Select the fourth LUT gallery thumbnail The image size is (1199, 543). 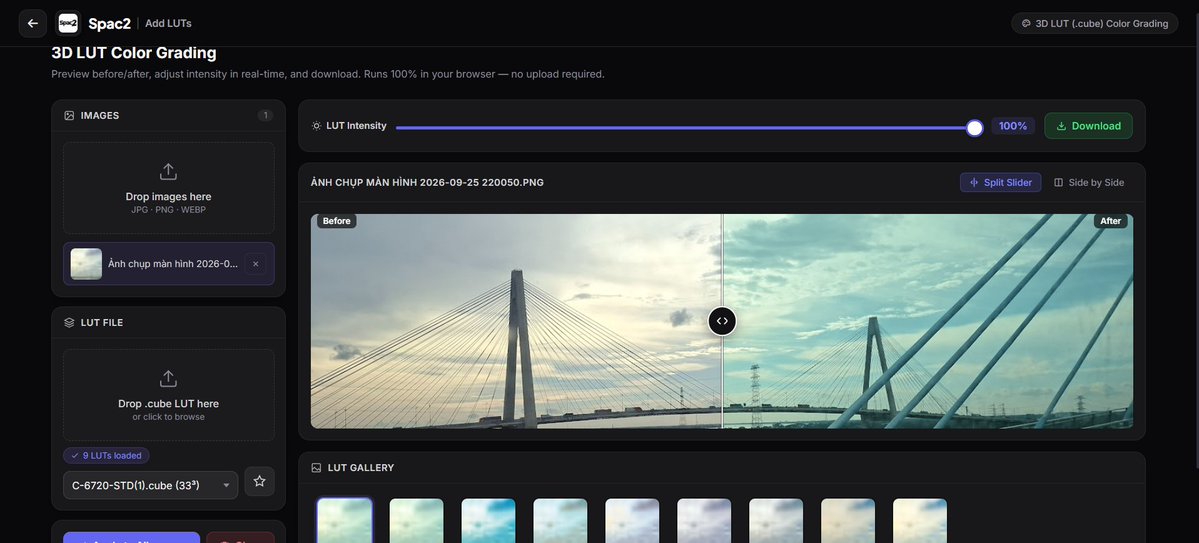click(x=561, y=521)
